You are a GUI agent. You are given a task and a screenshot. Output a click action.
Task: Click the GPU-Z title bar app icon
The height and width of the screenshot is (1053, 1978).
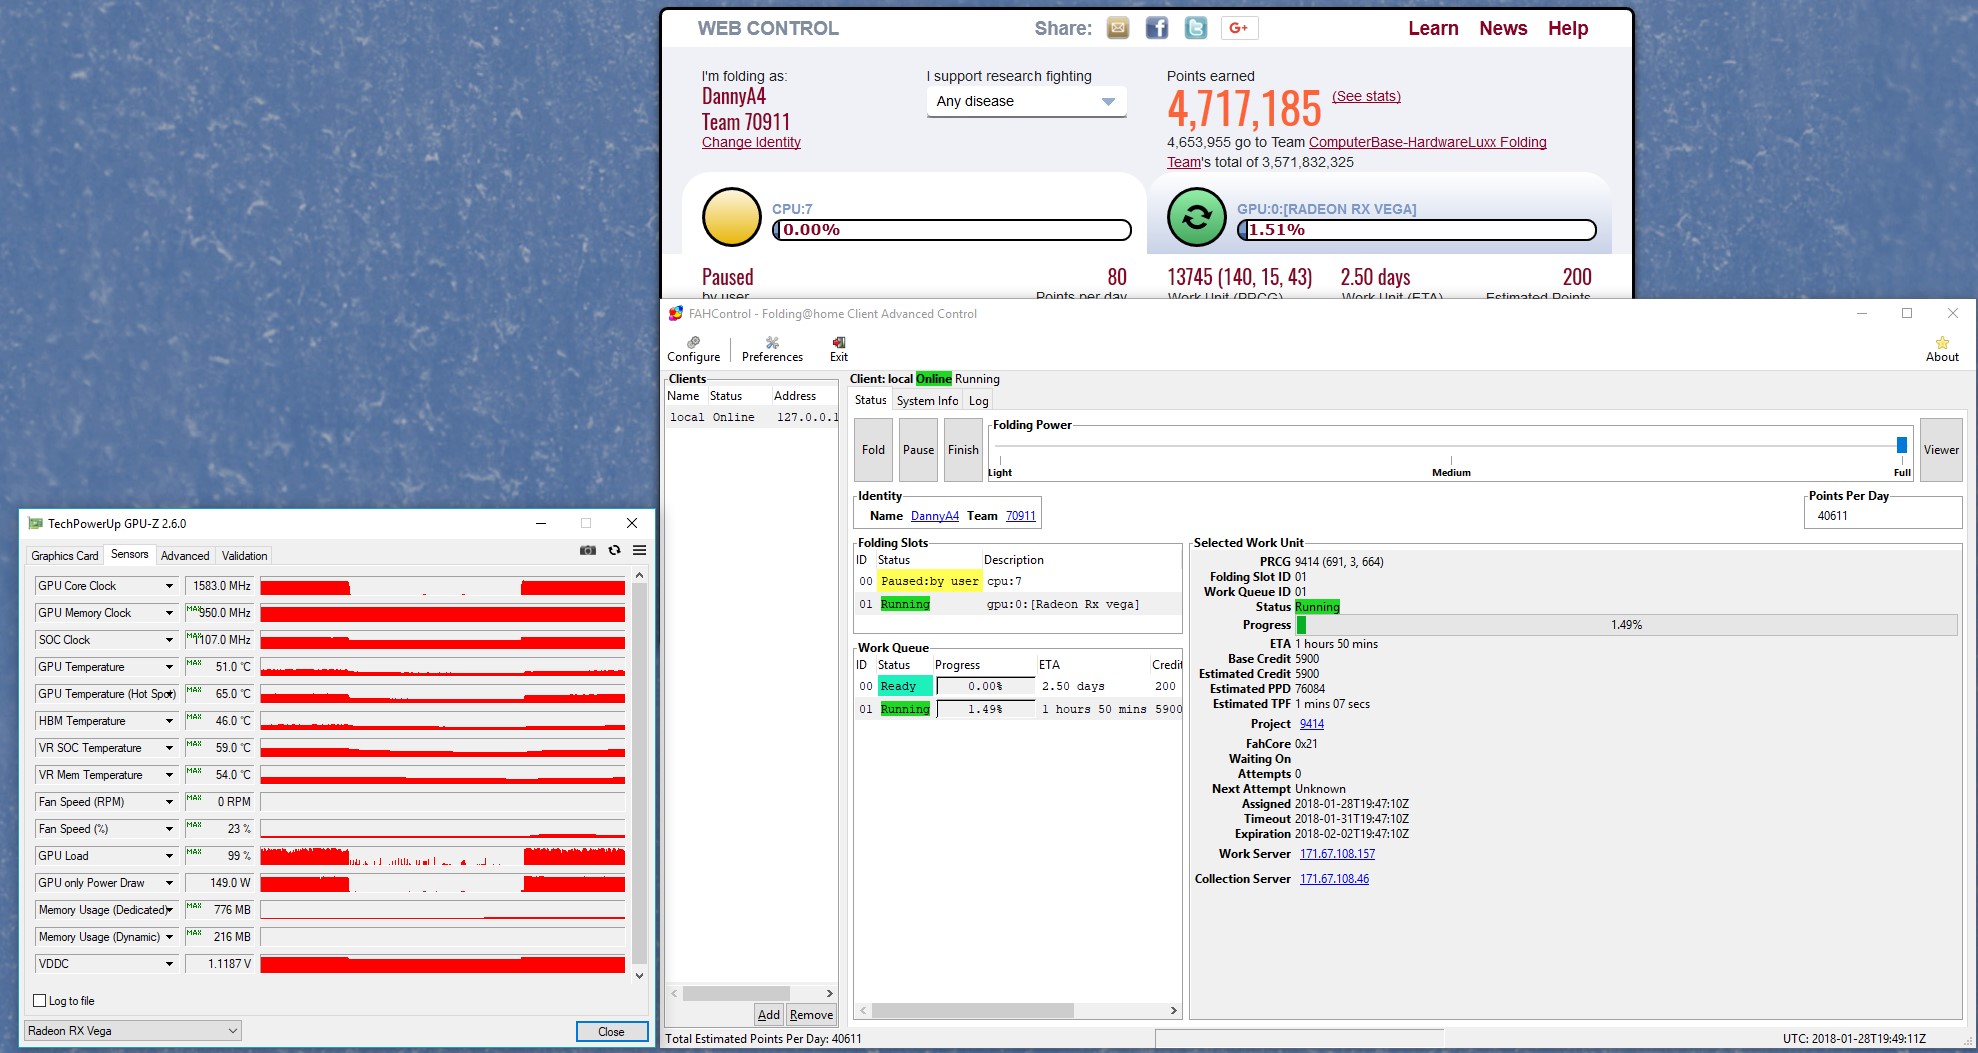(x=36, y=523)
